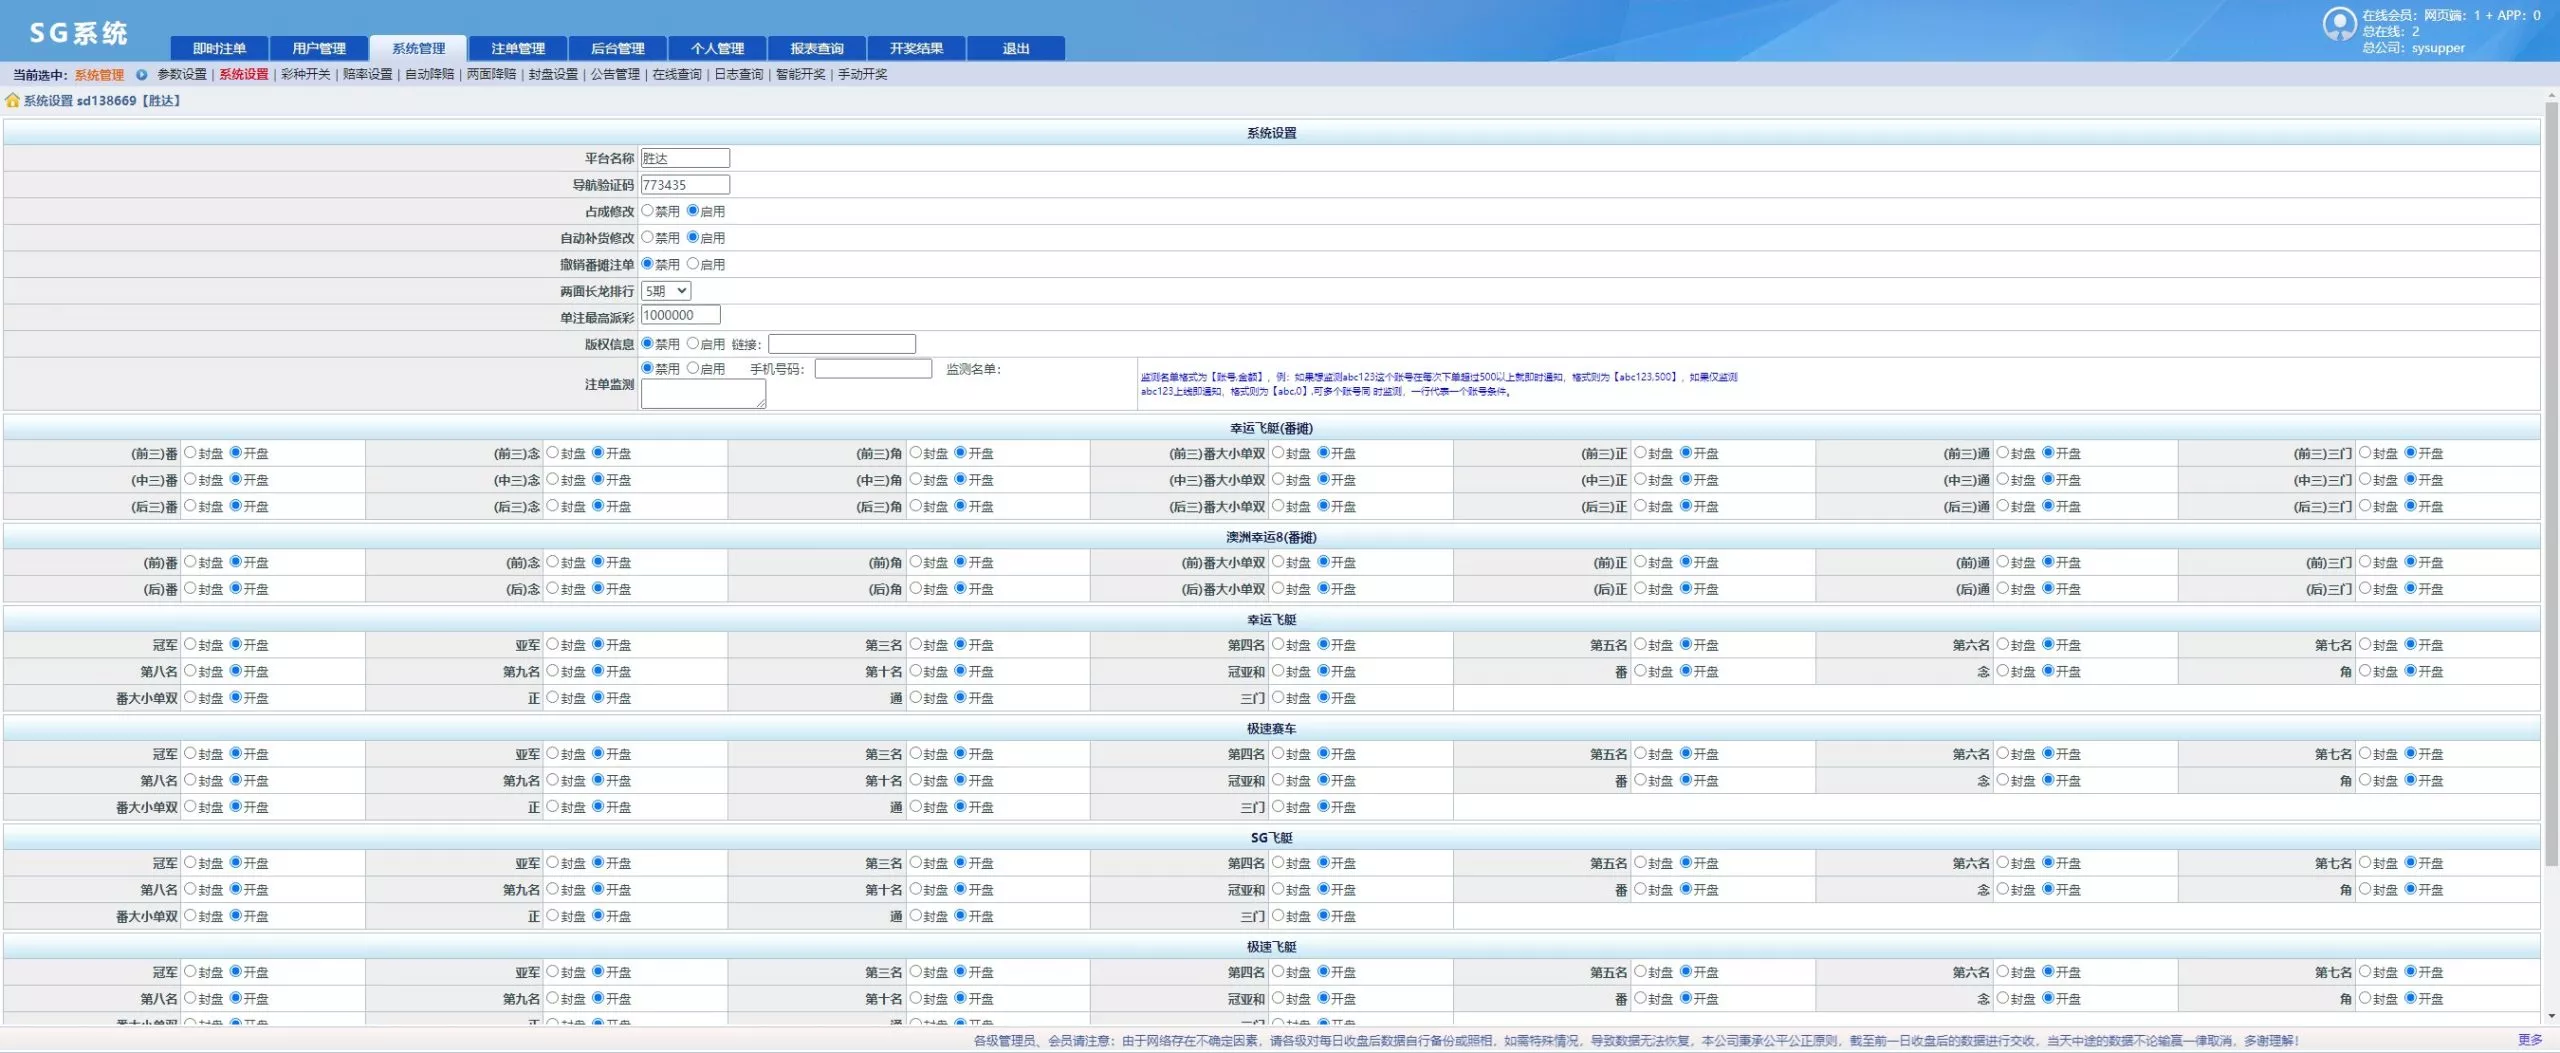Select 禁用 for 占成修改
Screen dimensions: 2560x1053
tap(647, 211)
